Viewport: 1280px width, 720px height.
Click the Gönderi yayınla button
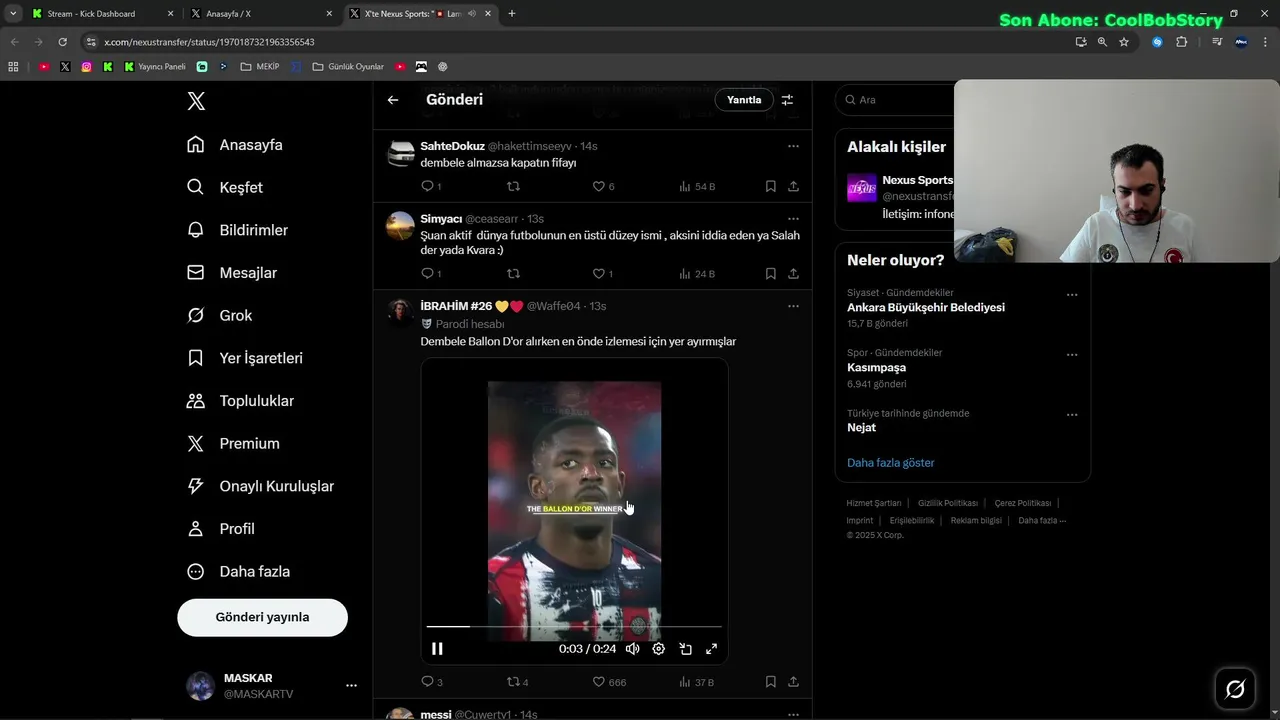262,617
